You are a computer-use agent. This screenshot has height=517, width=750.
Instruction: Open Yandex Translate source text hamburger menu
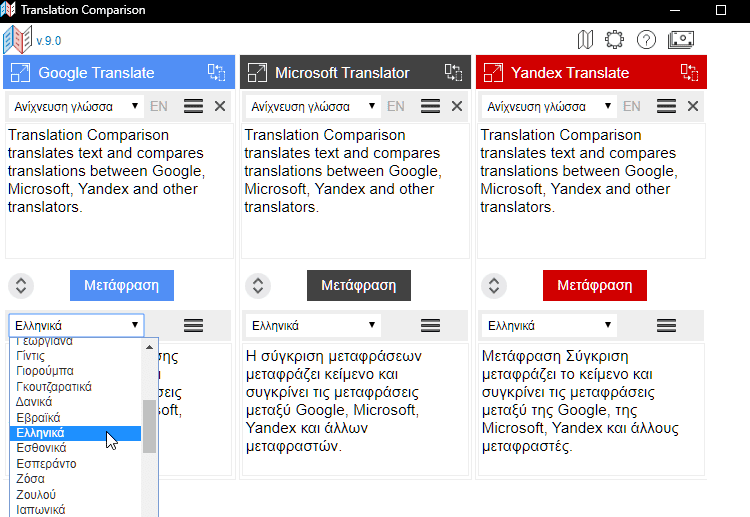click(x=666, y=106)
